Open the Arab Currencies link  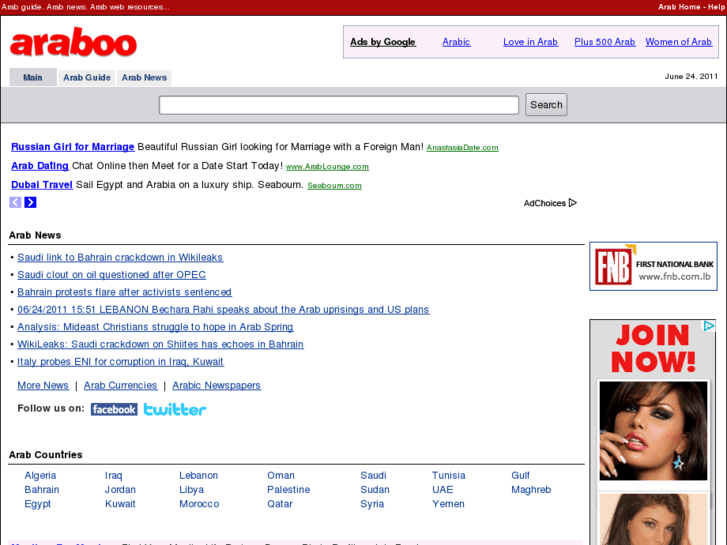[x=121, y=385]
